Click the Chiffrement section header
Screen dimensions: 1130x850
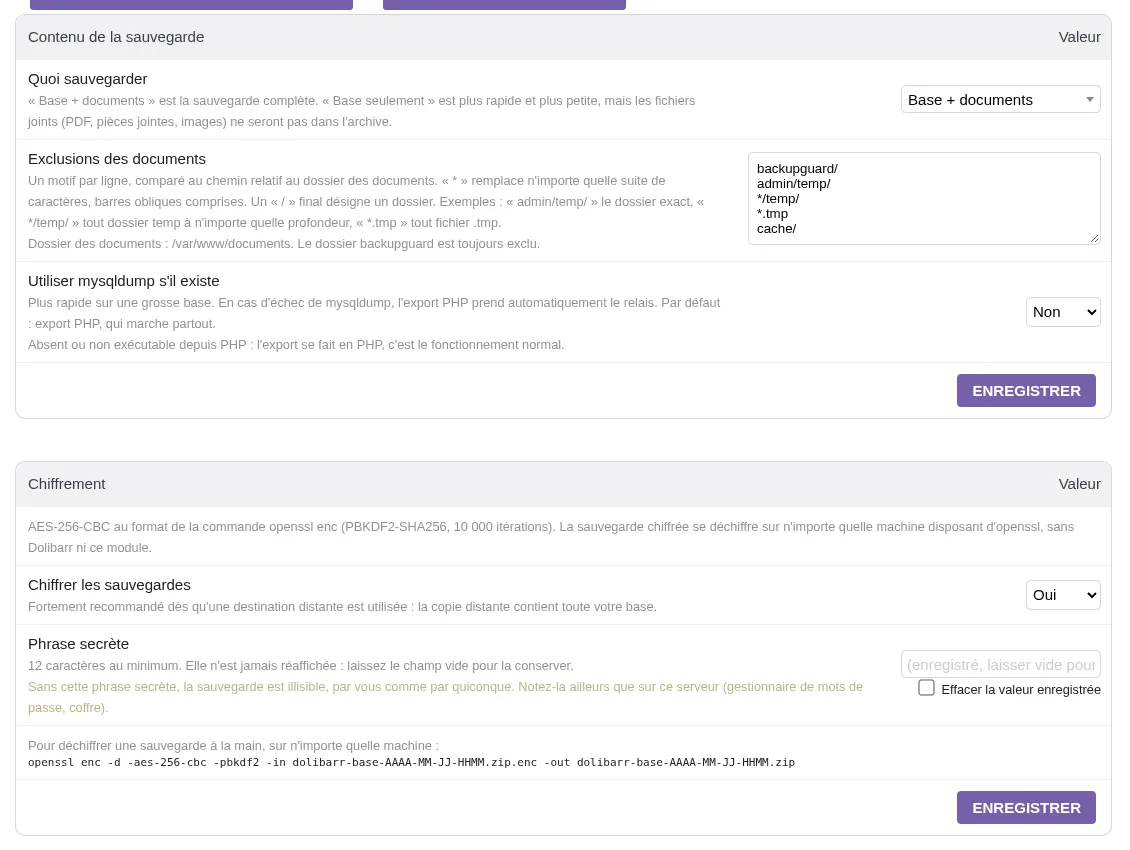(x=66, y=484)
